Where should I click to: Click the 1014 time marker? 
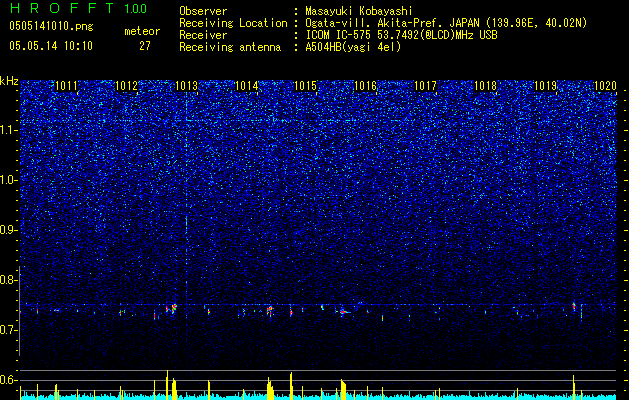point(246,86)
